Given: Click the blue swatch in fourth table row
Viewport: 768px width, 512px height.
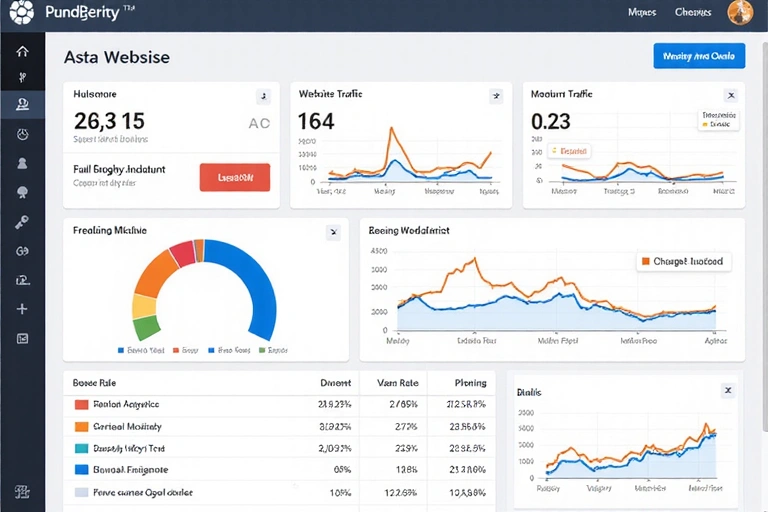Looking at the screenshot, I should [x=81, y=469].
